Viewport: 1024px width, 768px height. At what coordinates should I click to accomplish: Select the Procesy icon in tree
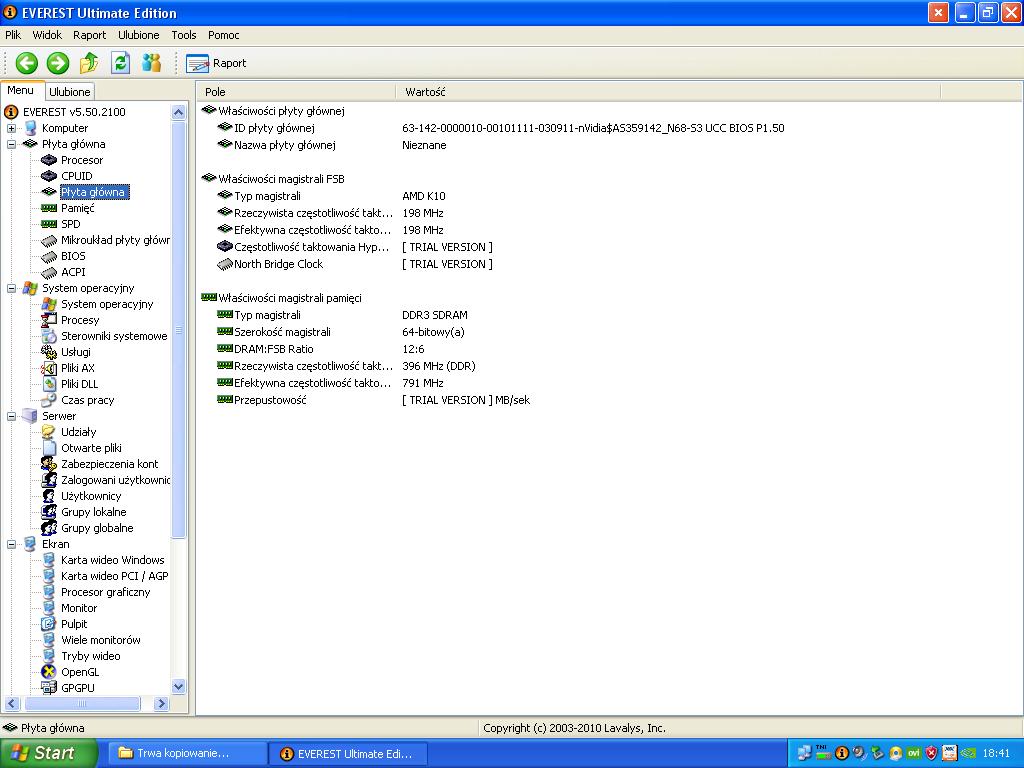(x=49, y=320)
